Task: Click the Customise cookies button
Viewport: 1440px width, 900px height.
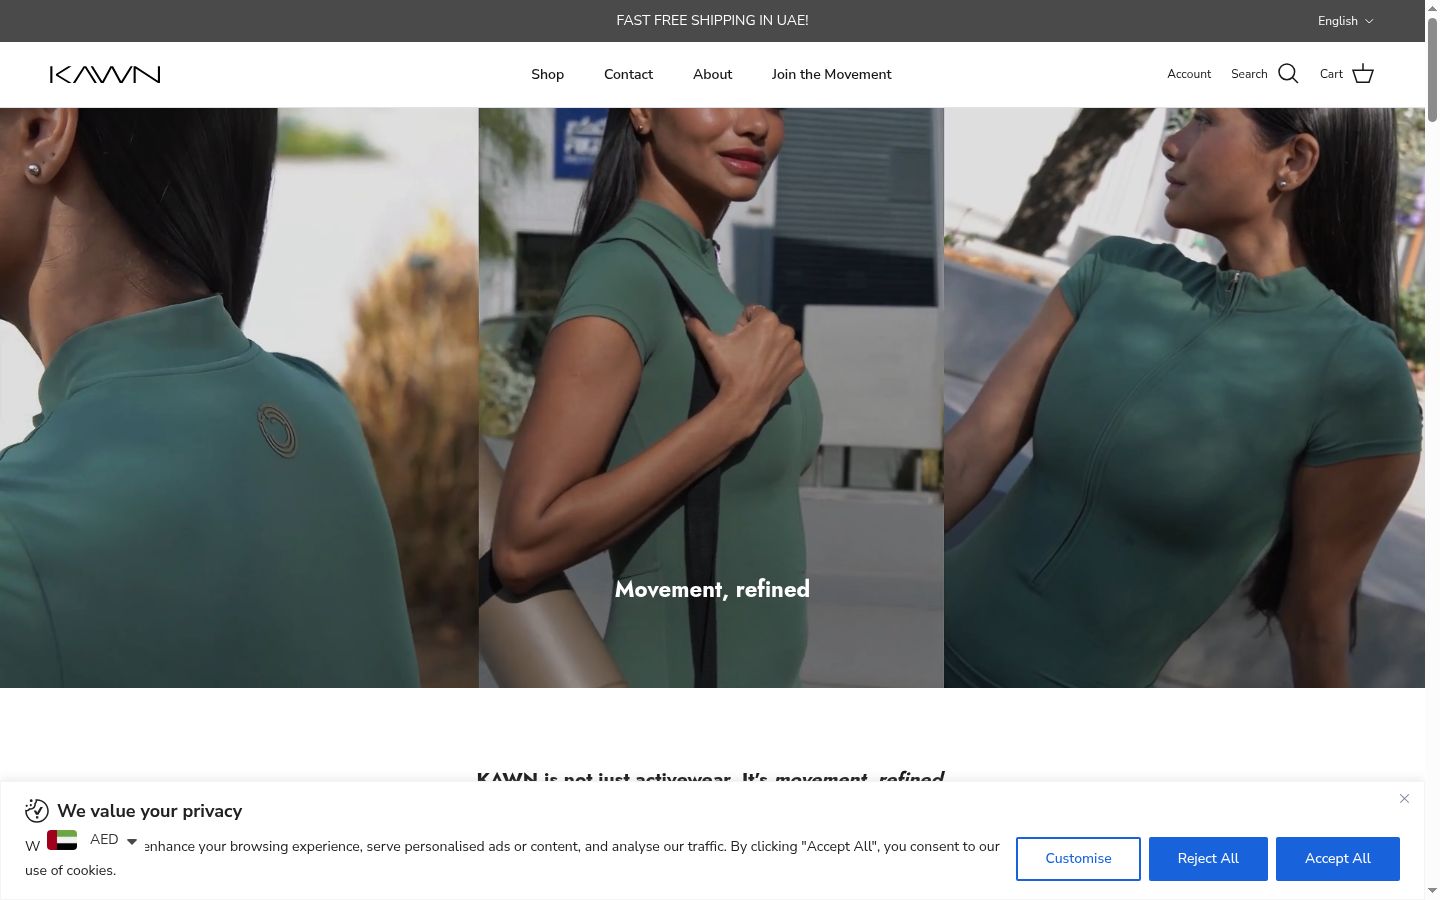Action: coord(1078,859)
